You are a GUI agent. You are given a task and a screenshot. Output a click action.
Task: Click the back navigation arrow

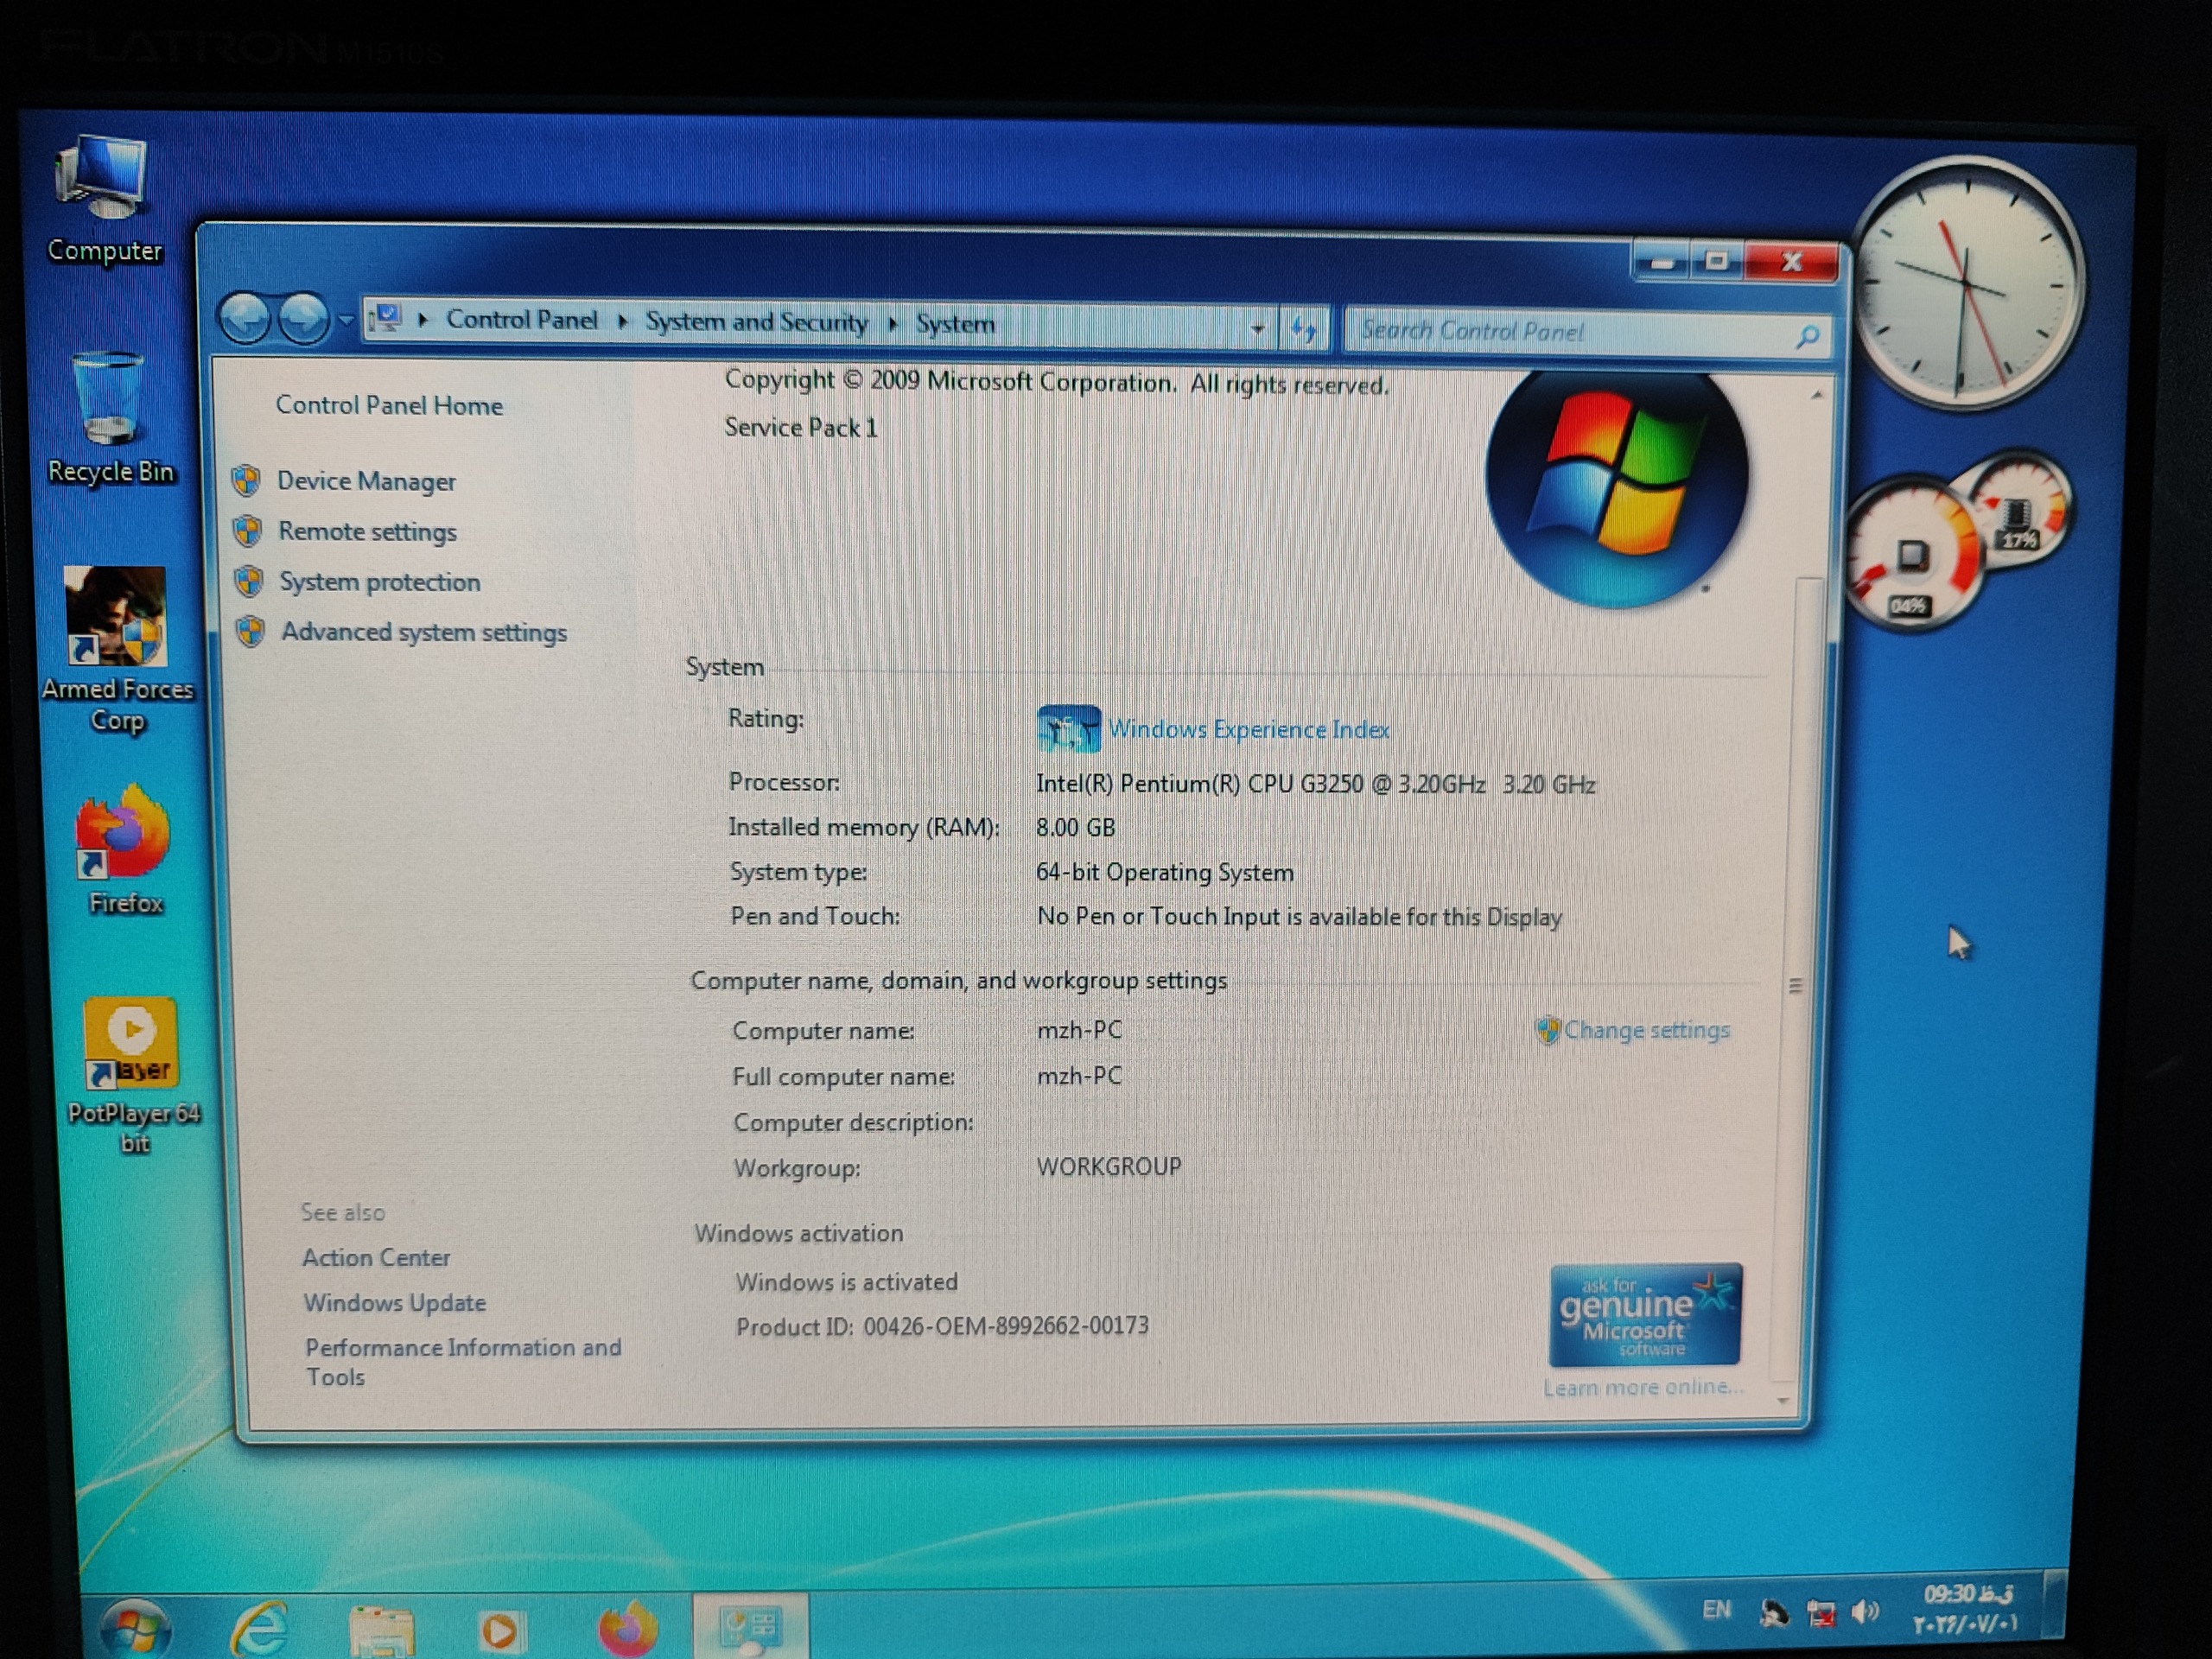coord(244,319)
